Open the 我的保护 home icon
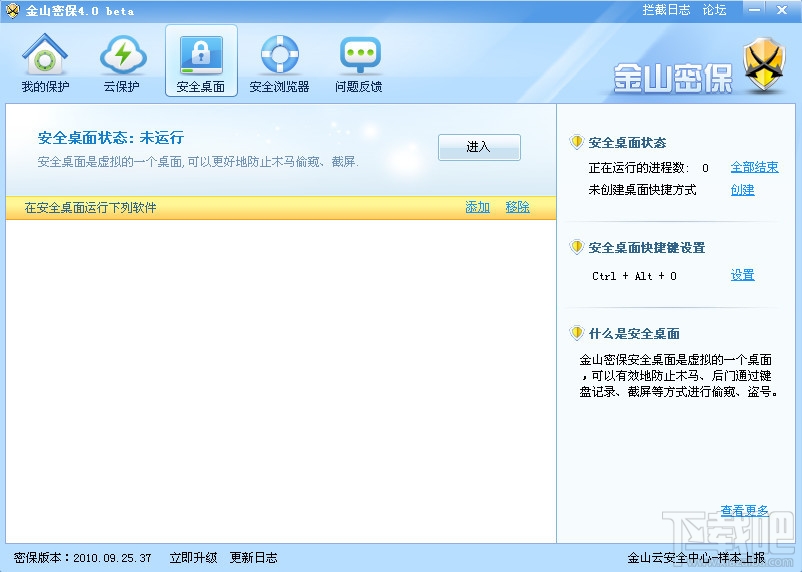Image resolution: width=802 pixels, height=572 pixels. (45, 54)
